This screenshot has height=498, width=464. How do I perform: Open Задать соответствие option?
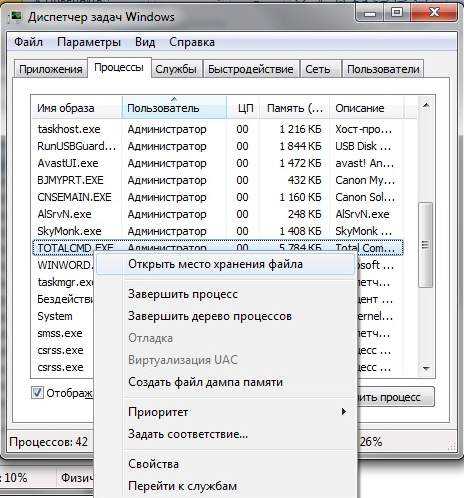click(x=225, y=434)
